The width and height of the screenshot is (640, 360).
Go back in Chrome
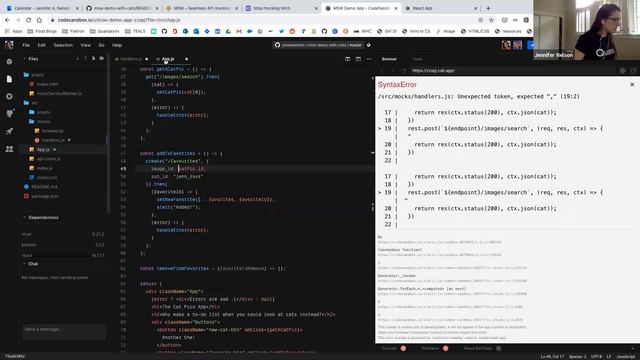tap(7, 20)
